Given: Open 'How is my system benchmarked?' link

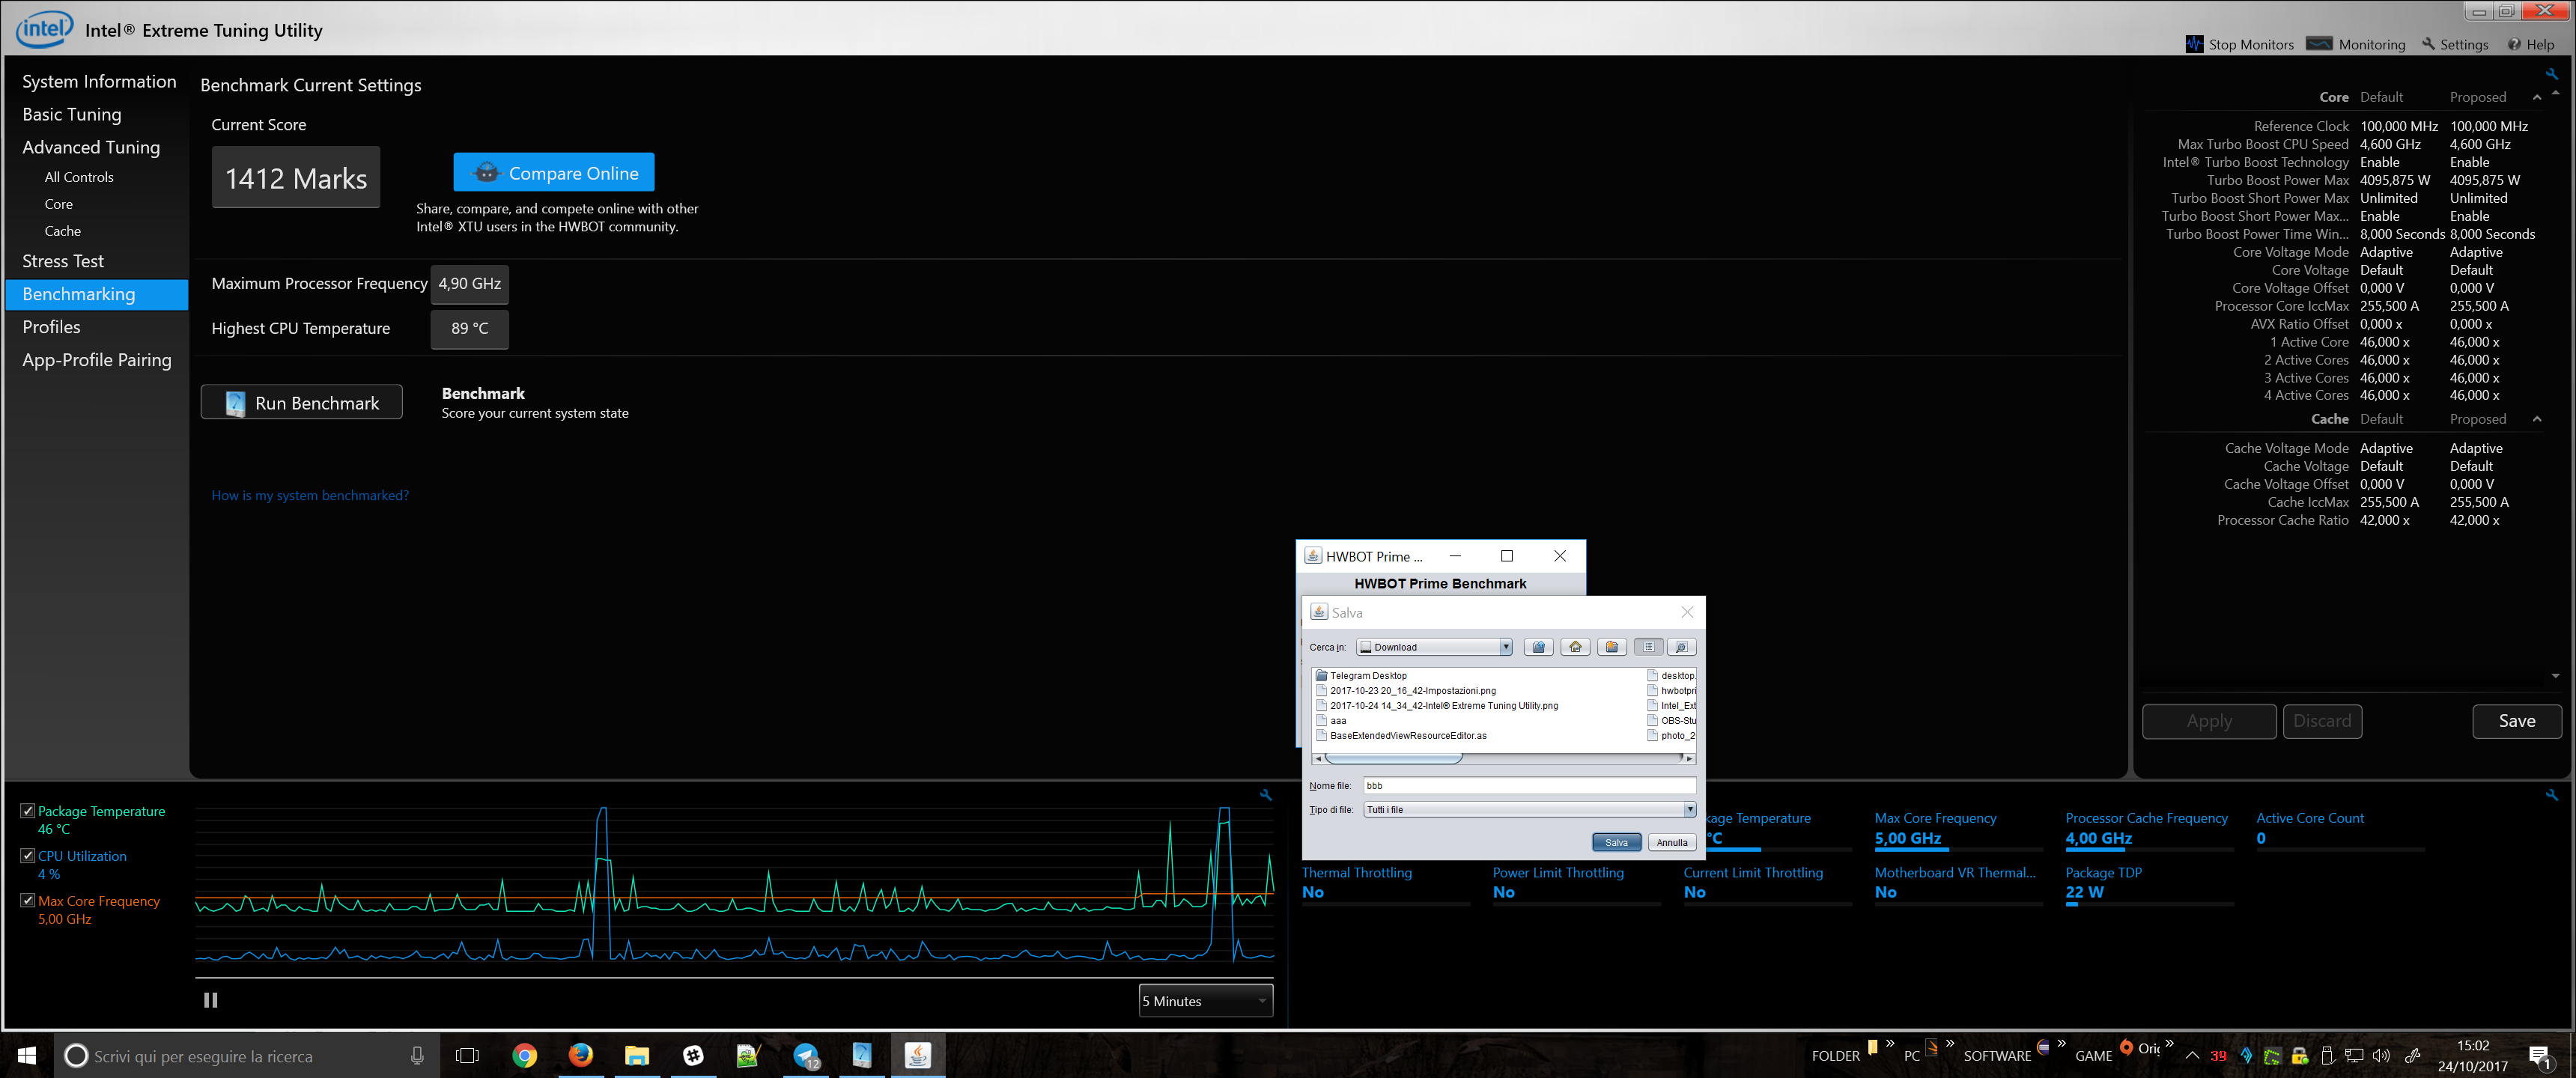Looking at the screenshot, I should point(310,495).
